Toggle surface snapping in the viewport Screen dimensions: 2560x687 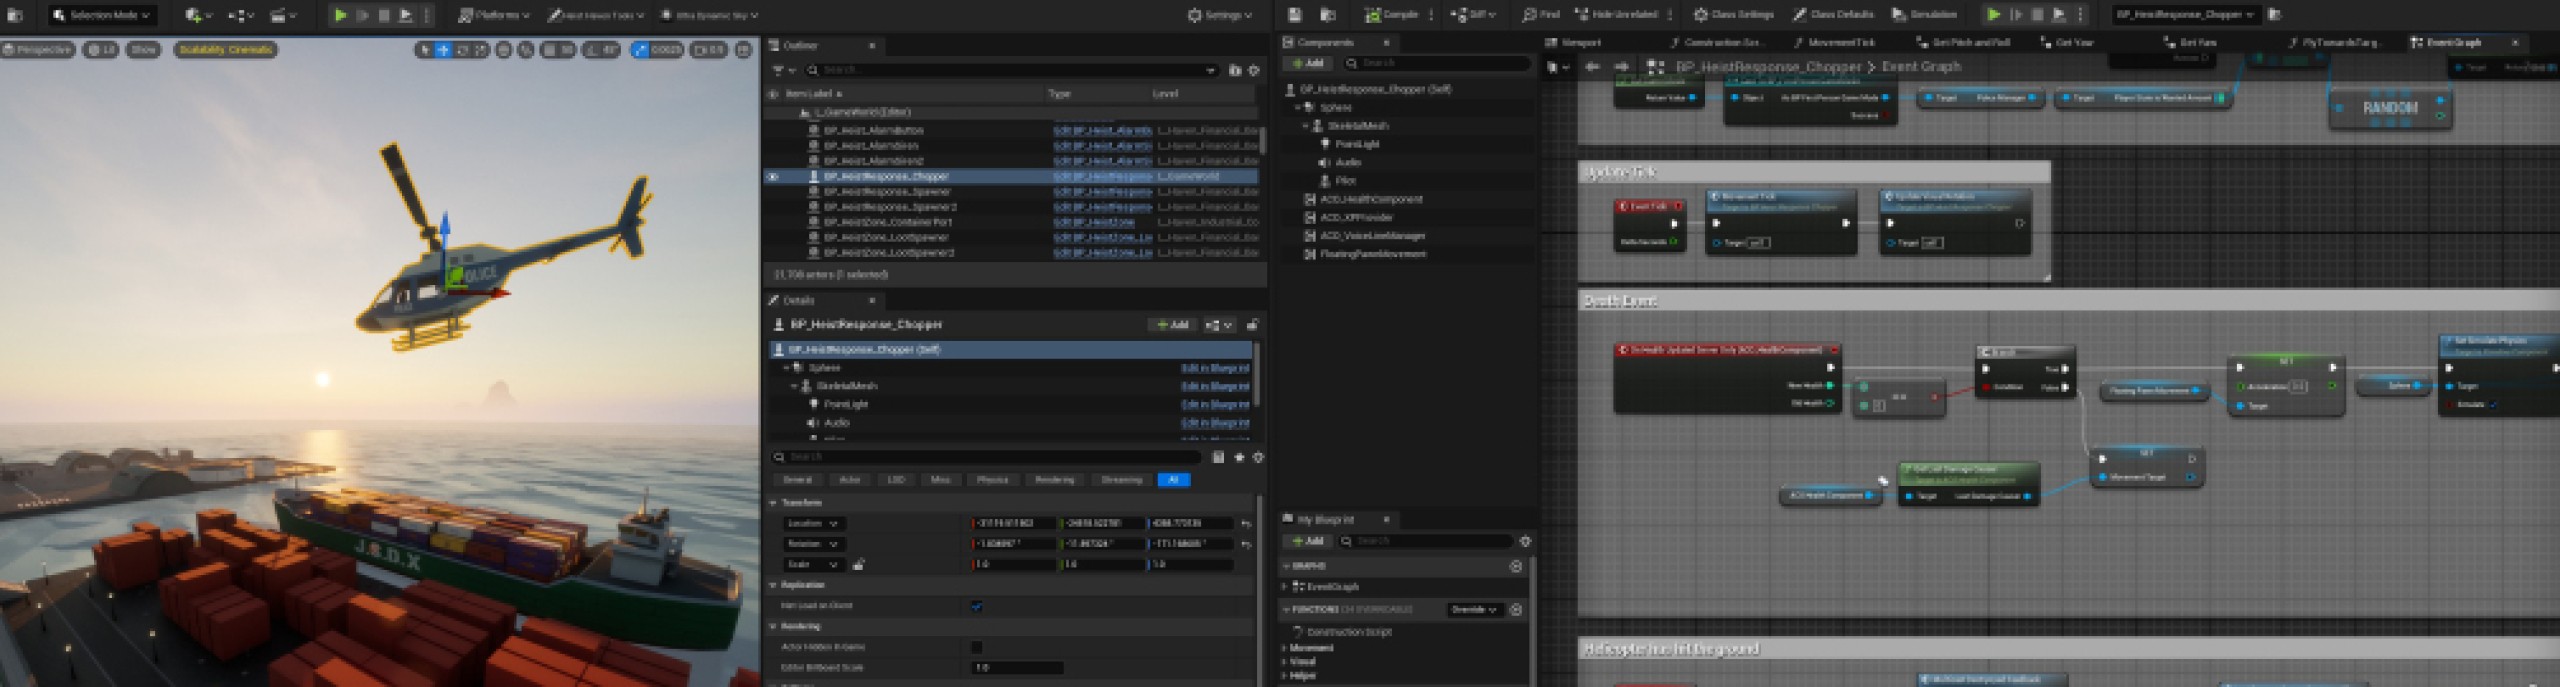coord(526,49)
